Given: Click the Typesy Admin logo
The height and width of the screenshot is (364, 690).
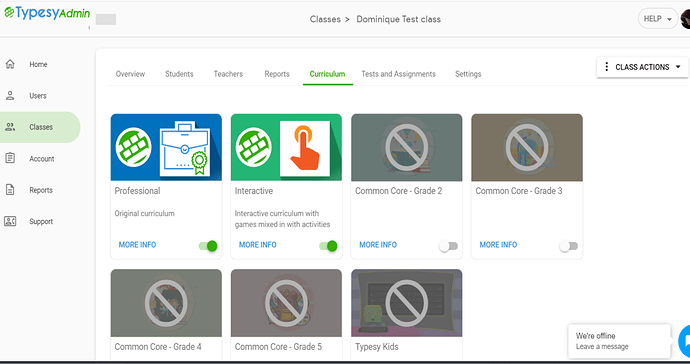Looking at the screenshot, I should [47, 13].
